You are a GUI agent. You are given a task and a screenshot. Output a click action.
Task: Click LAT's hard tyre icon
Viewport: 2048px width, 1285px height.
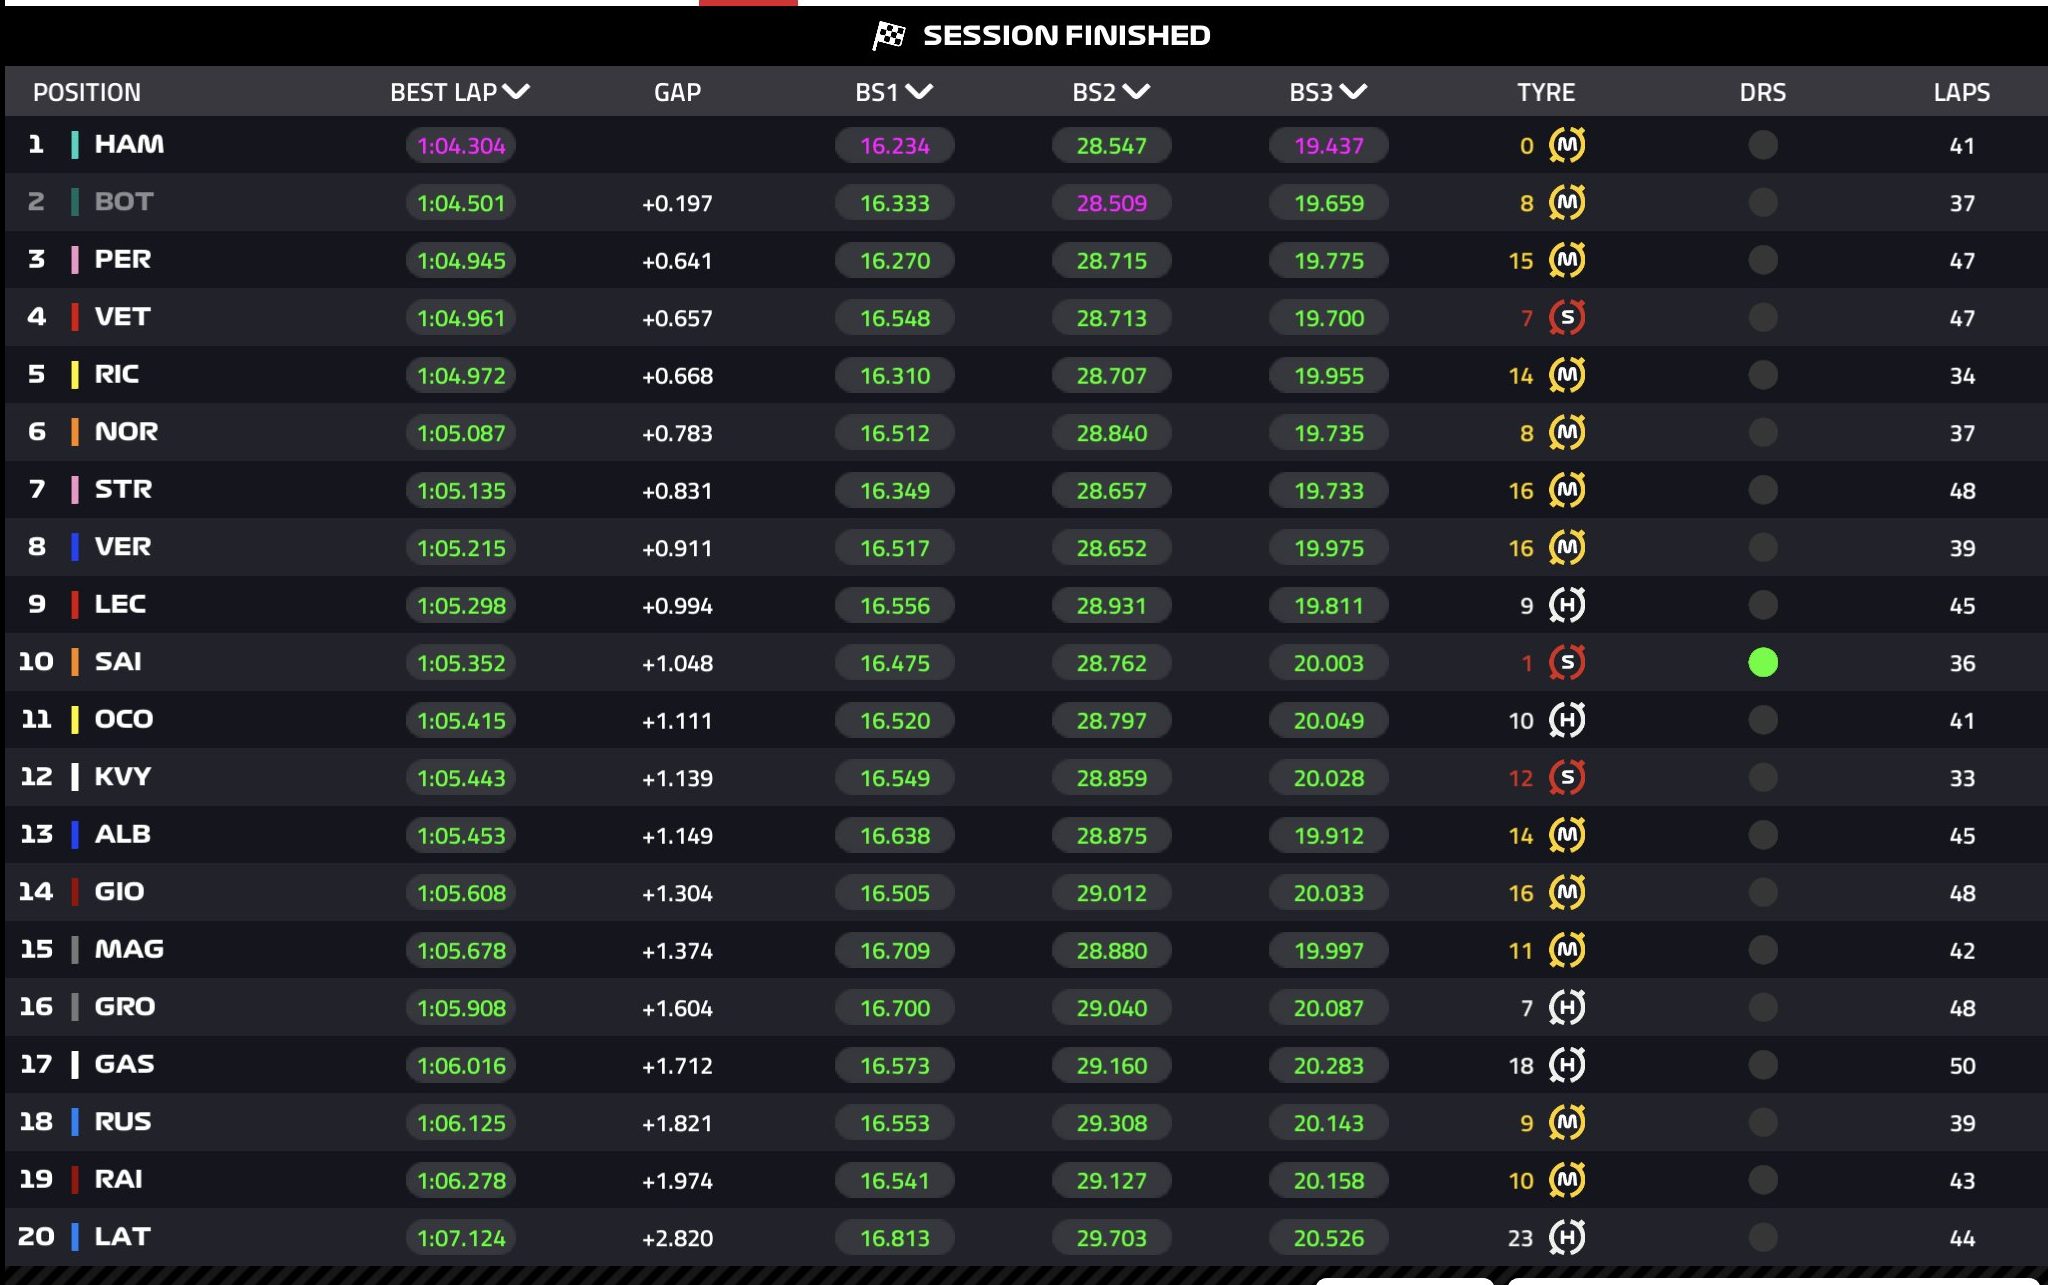pyautogui.click(x=1567, y=1237)
